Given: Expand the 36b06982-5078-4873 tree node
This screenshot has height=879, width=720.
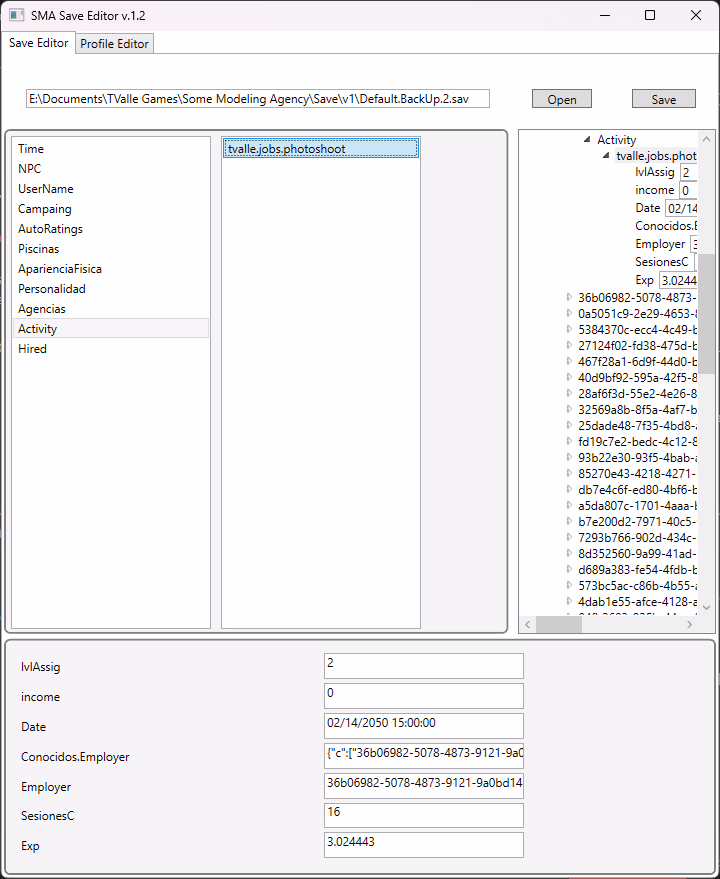Looking at the screenshot, I should point(570,297).
